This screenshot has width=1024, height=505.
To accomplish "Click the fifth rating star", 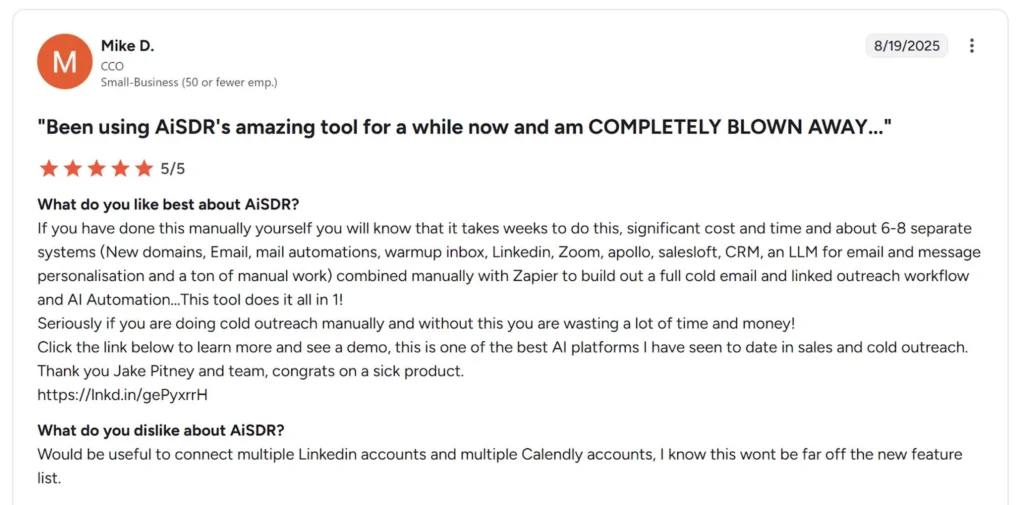I will [x=144, y=168].
